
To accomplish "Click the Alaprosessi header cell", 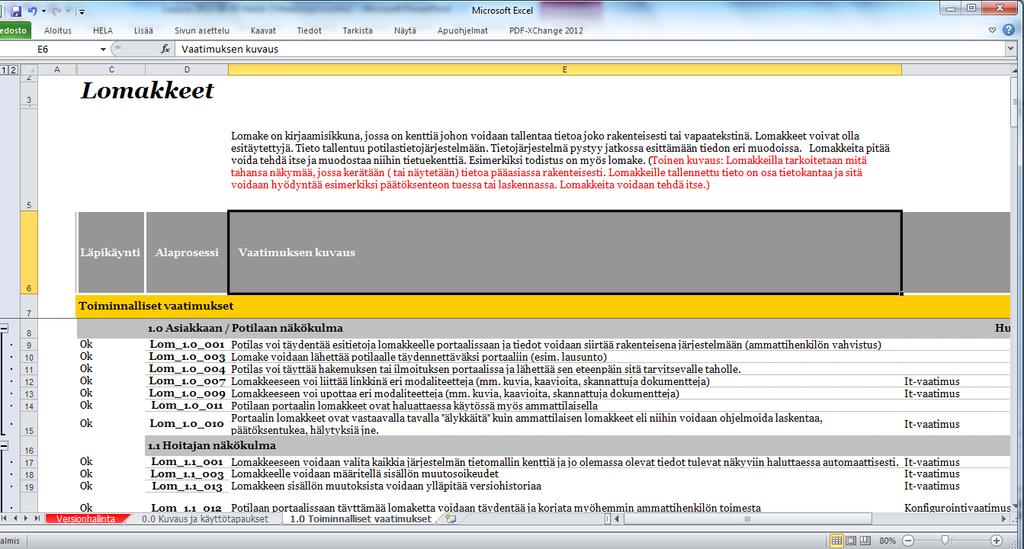I will (187, 253).
